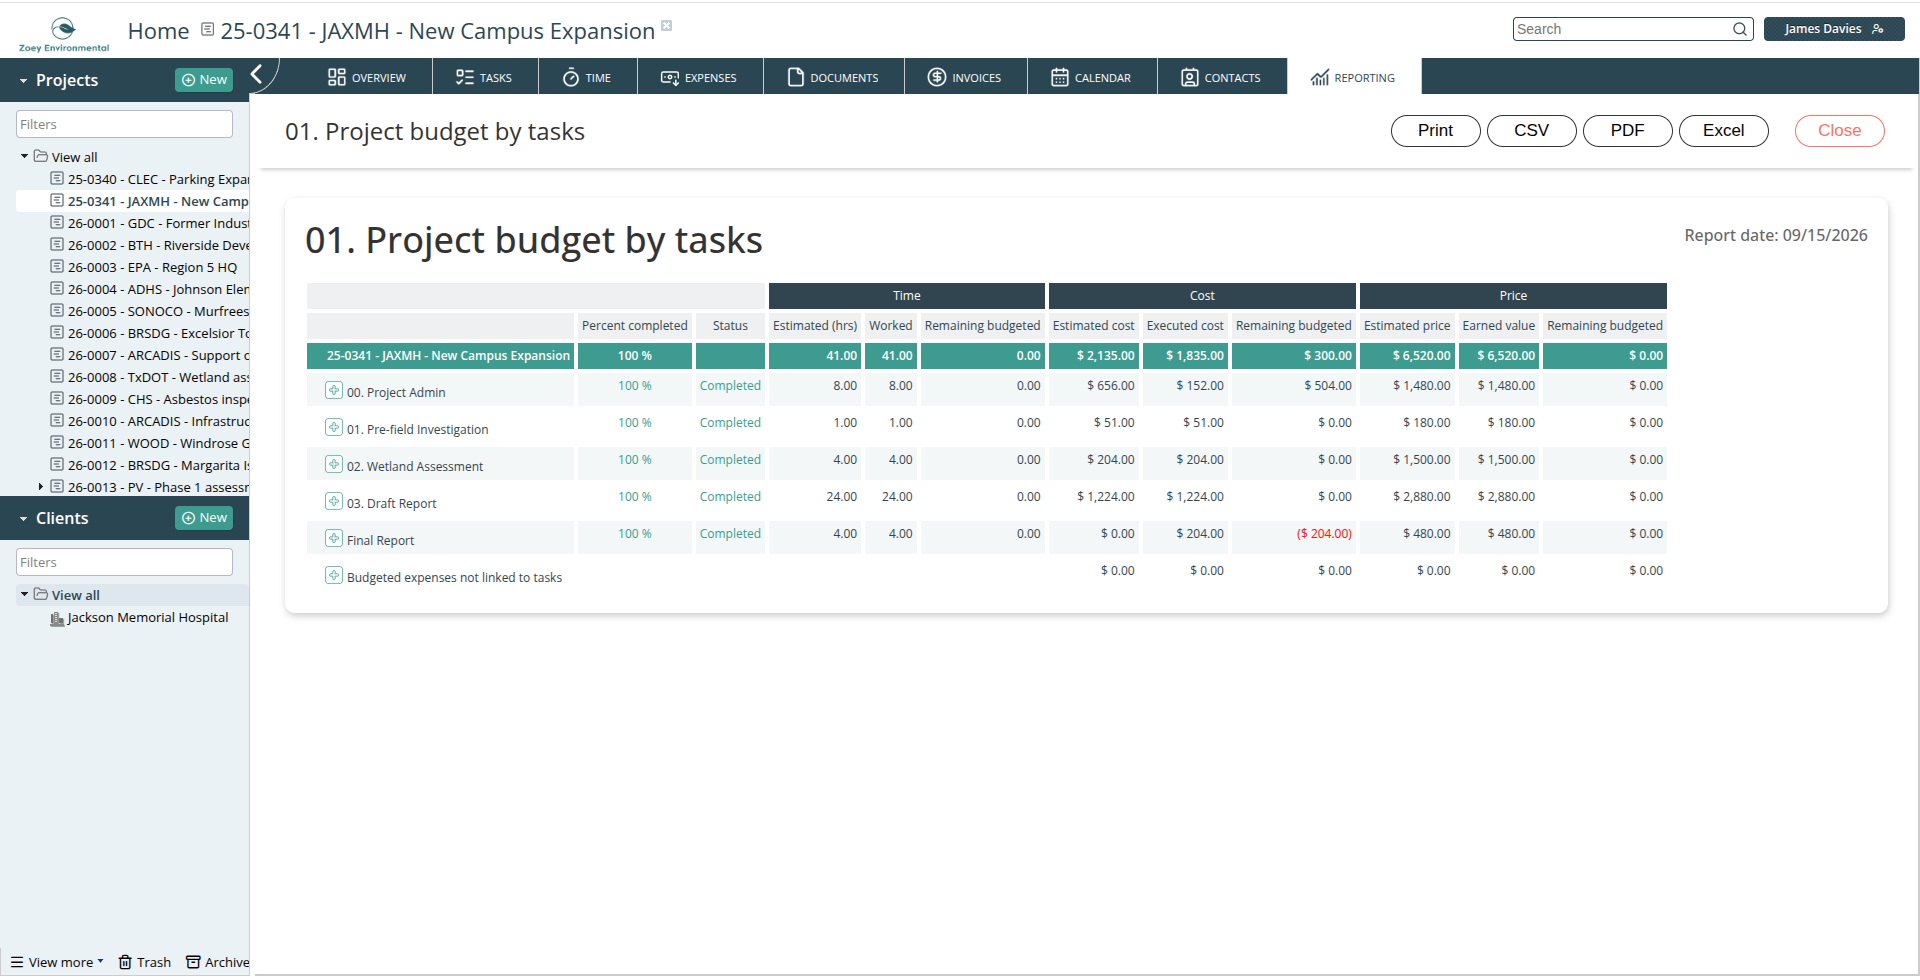The image size is (1920, 980).
Task: Go to Home
Action: (x=158, y=31)
